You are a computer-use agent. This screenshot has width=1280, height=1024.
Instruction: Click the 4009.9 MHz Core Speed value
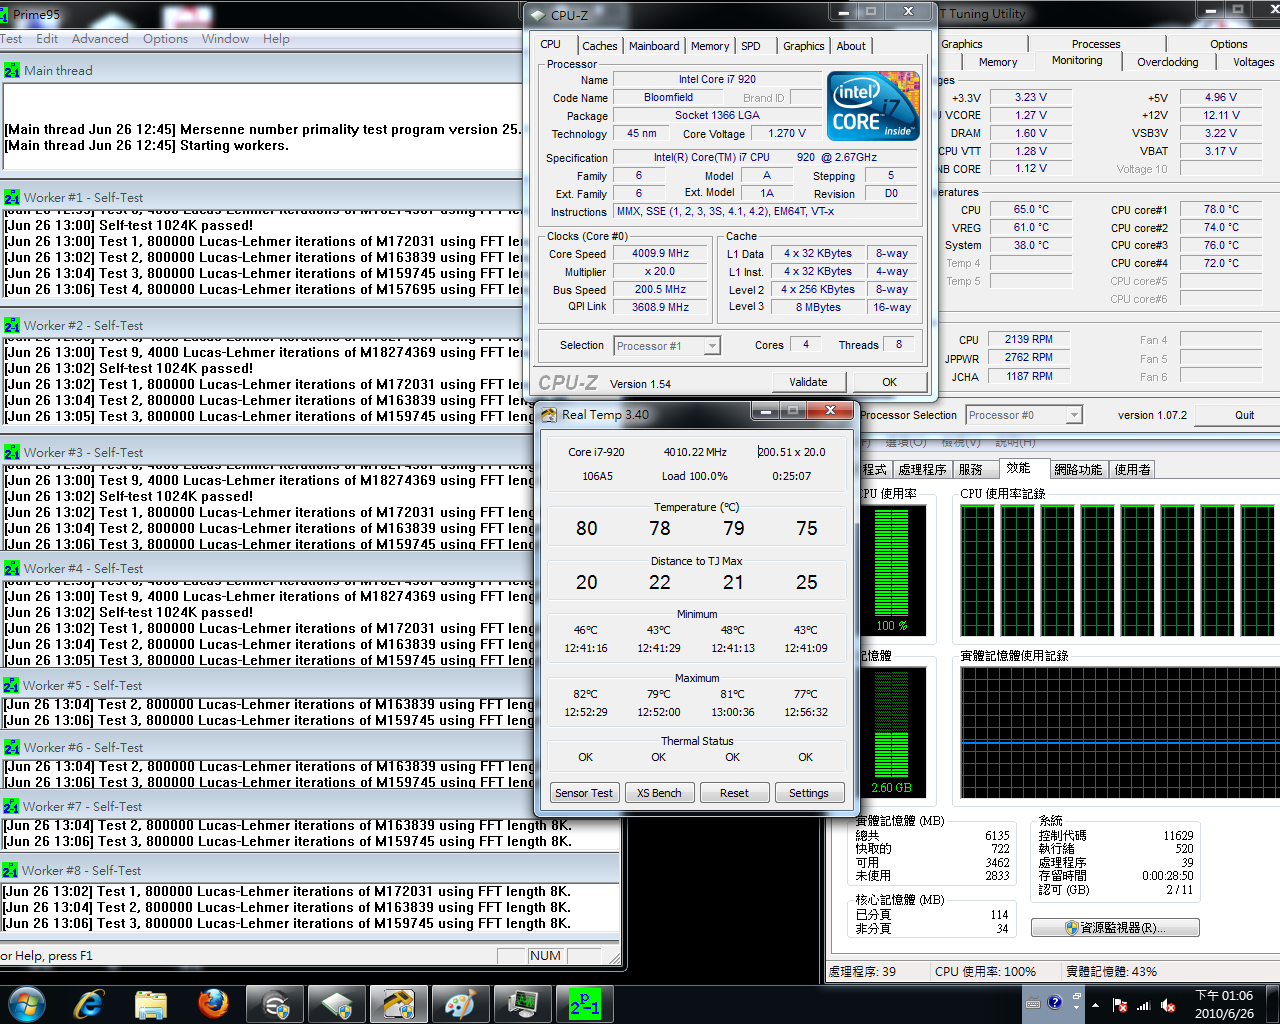click(660, 254)
